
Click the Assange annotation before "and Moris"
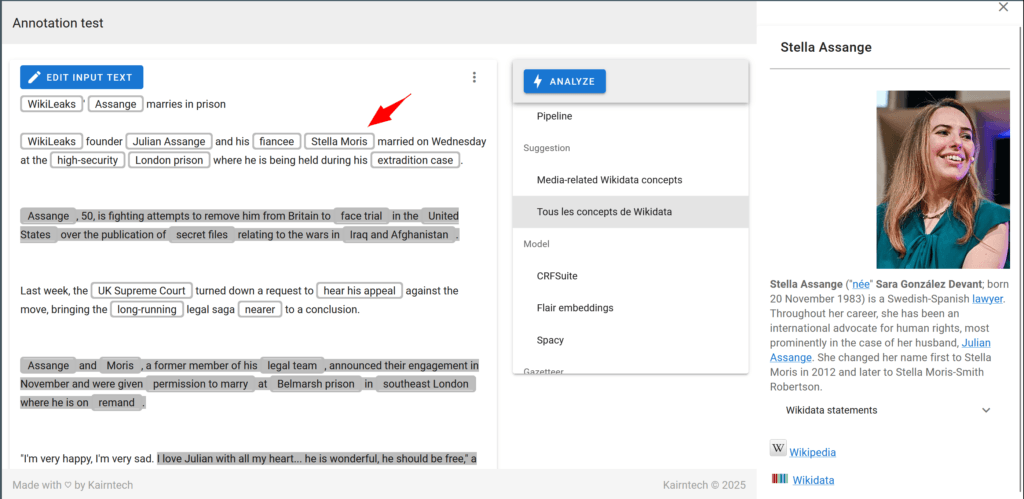48,366
